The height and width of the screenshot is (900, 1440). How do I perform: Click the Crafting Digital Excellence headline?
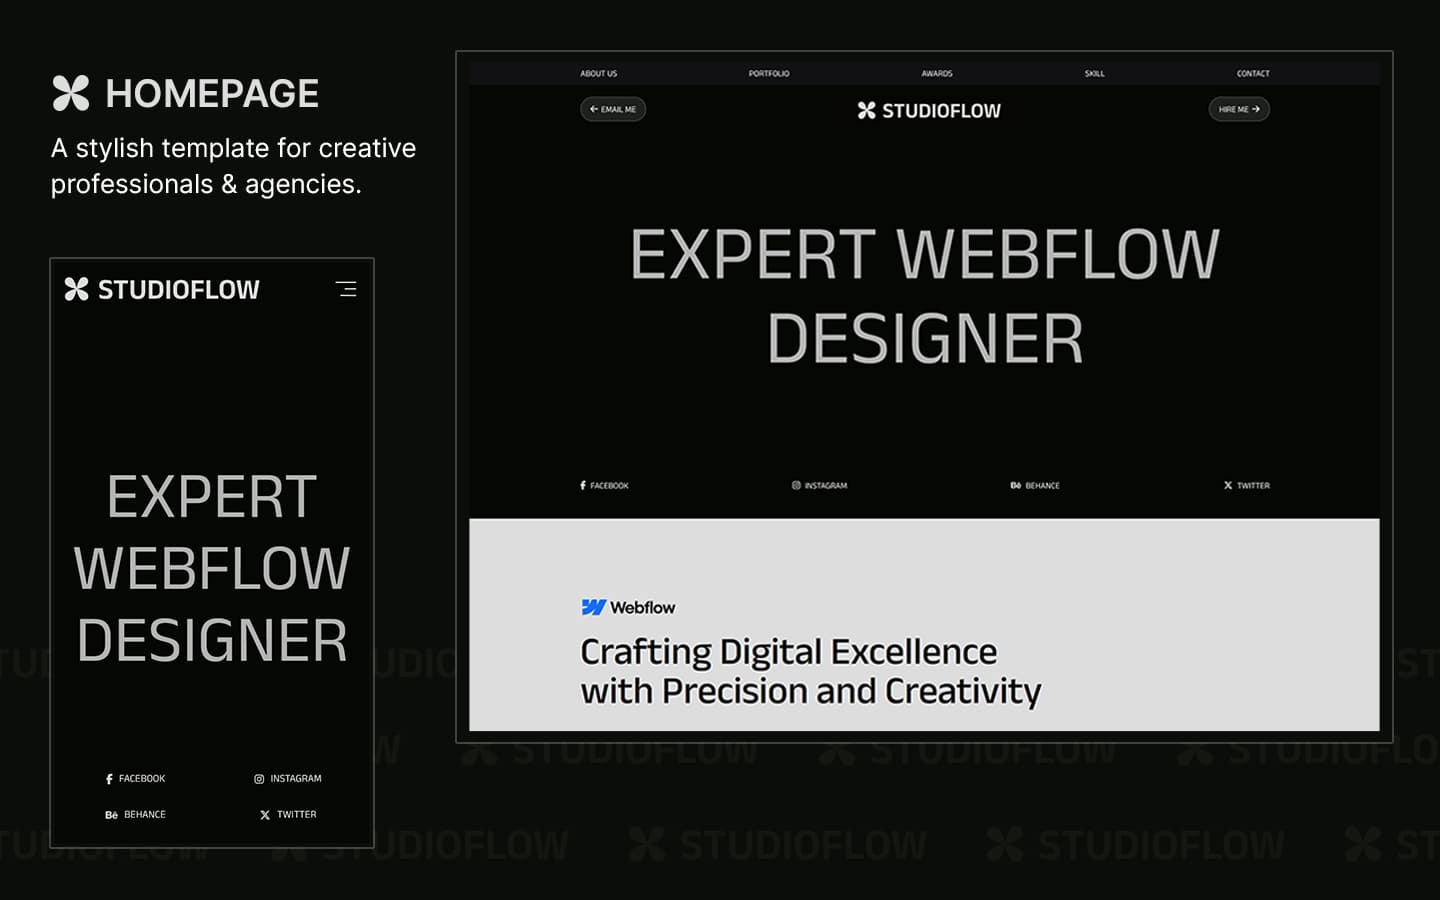[810, 671]
